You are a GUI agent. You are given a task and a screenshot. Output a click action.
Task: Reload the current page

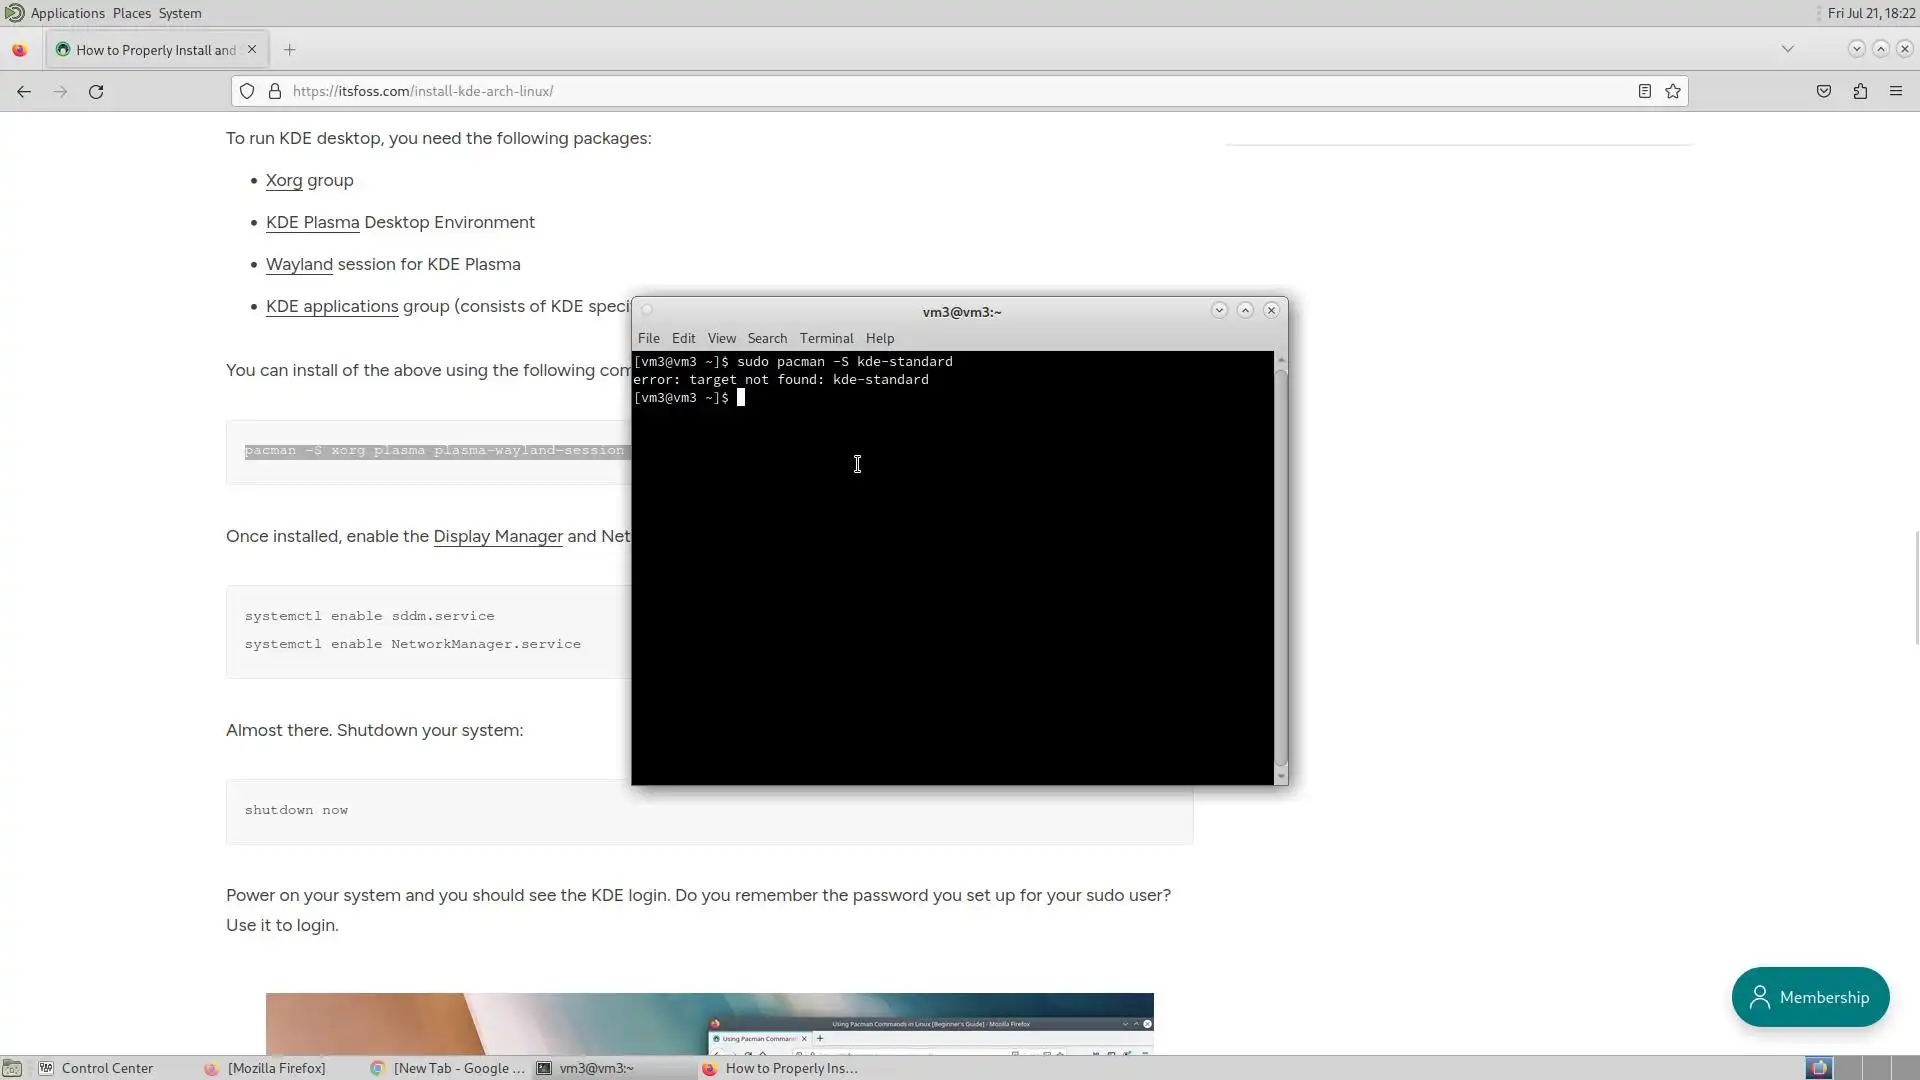click(96, 91)
